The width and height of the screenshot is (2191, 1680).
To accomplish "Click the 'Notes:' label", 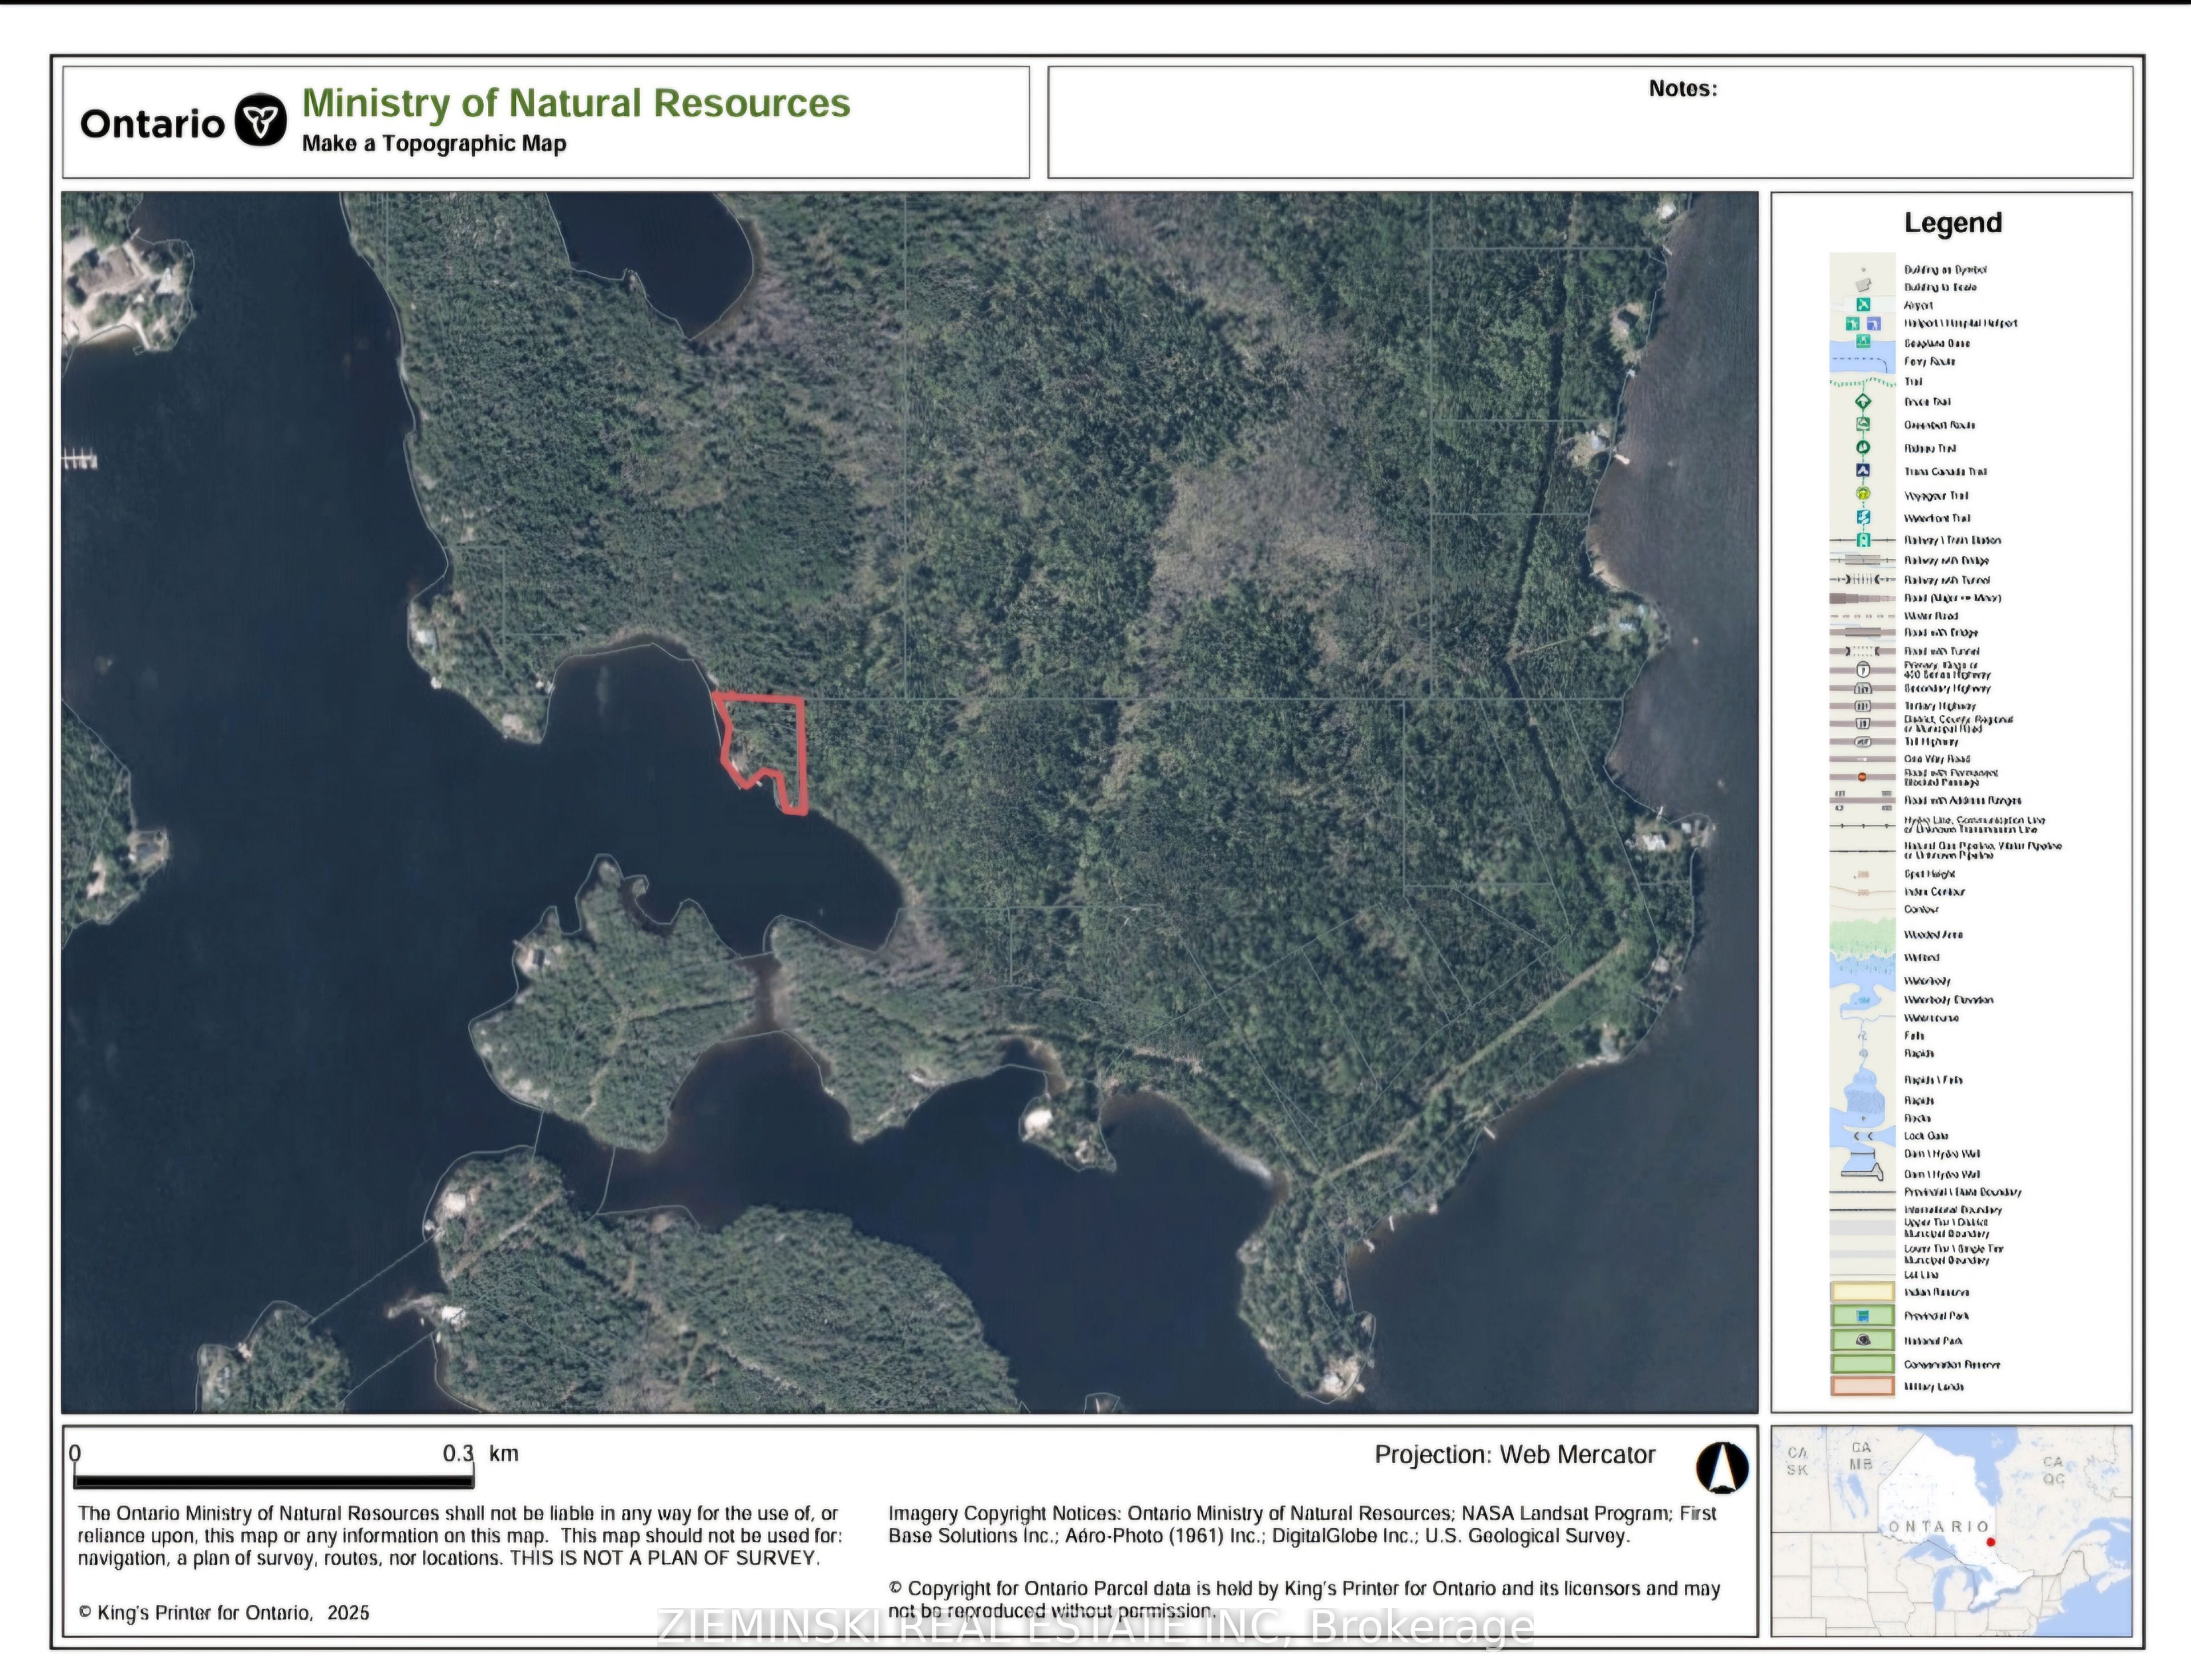I will (1683, 88).
